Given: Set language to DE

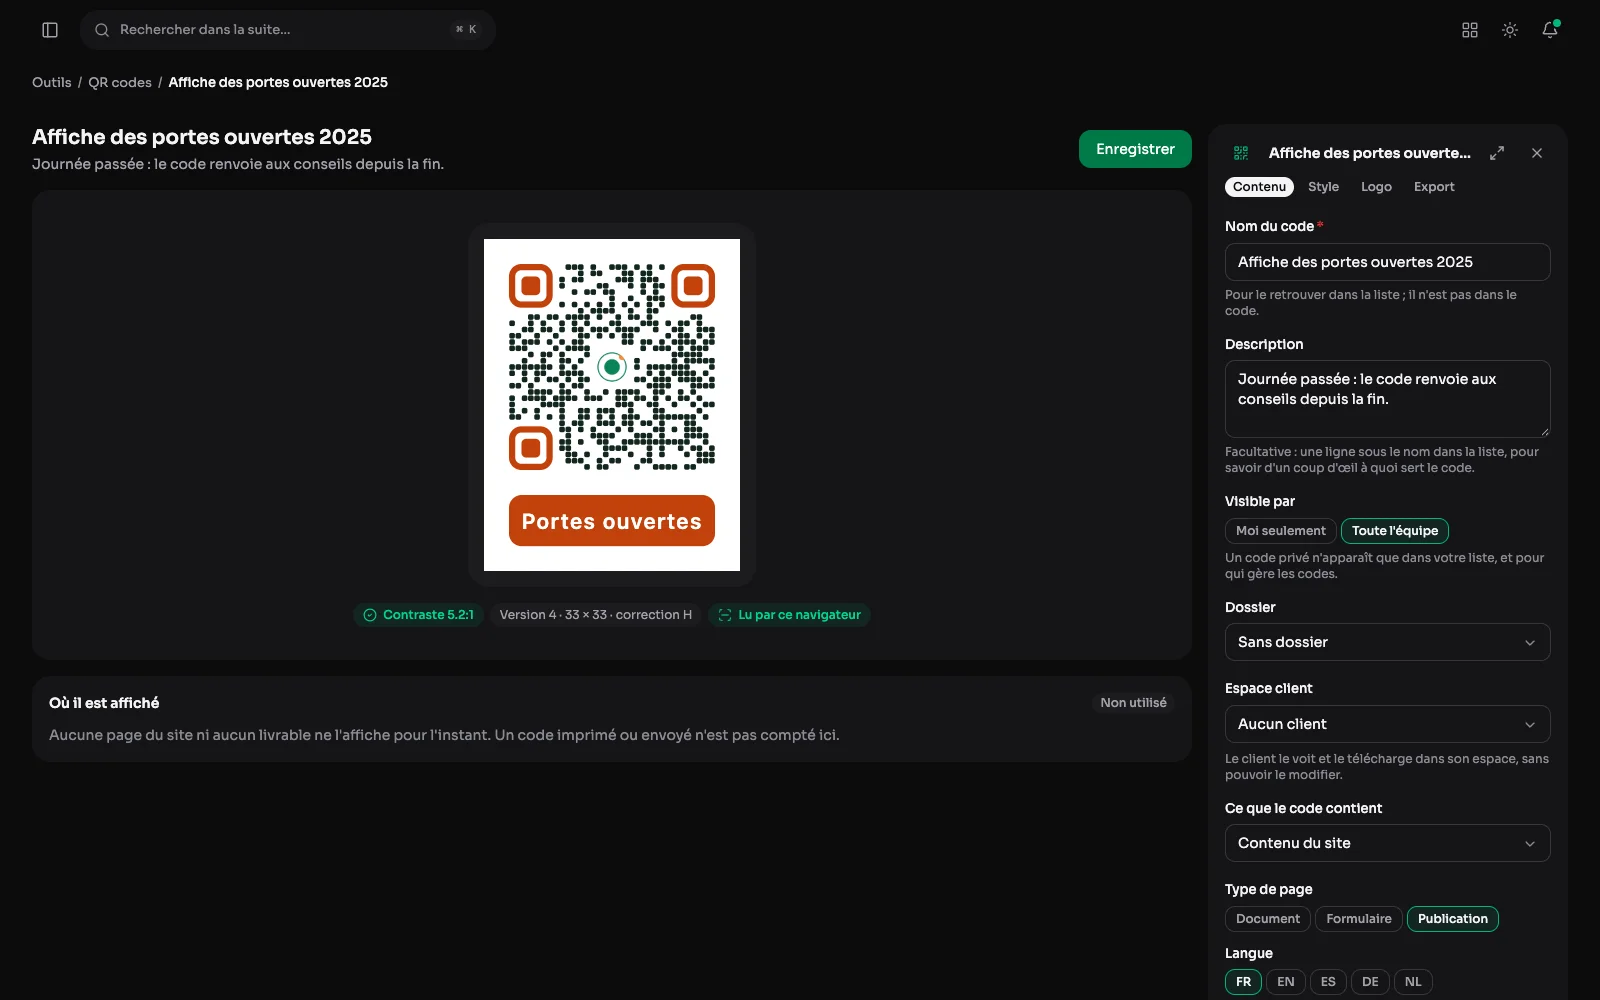Looking at the screenshot, I should tap(1370, 982).
